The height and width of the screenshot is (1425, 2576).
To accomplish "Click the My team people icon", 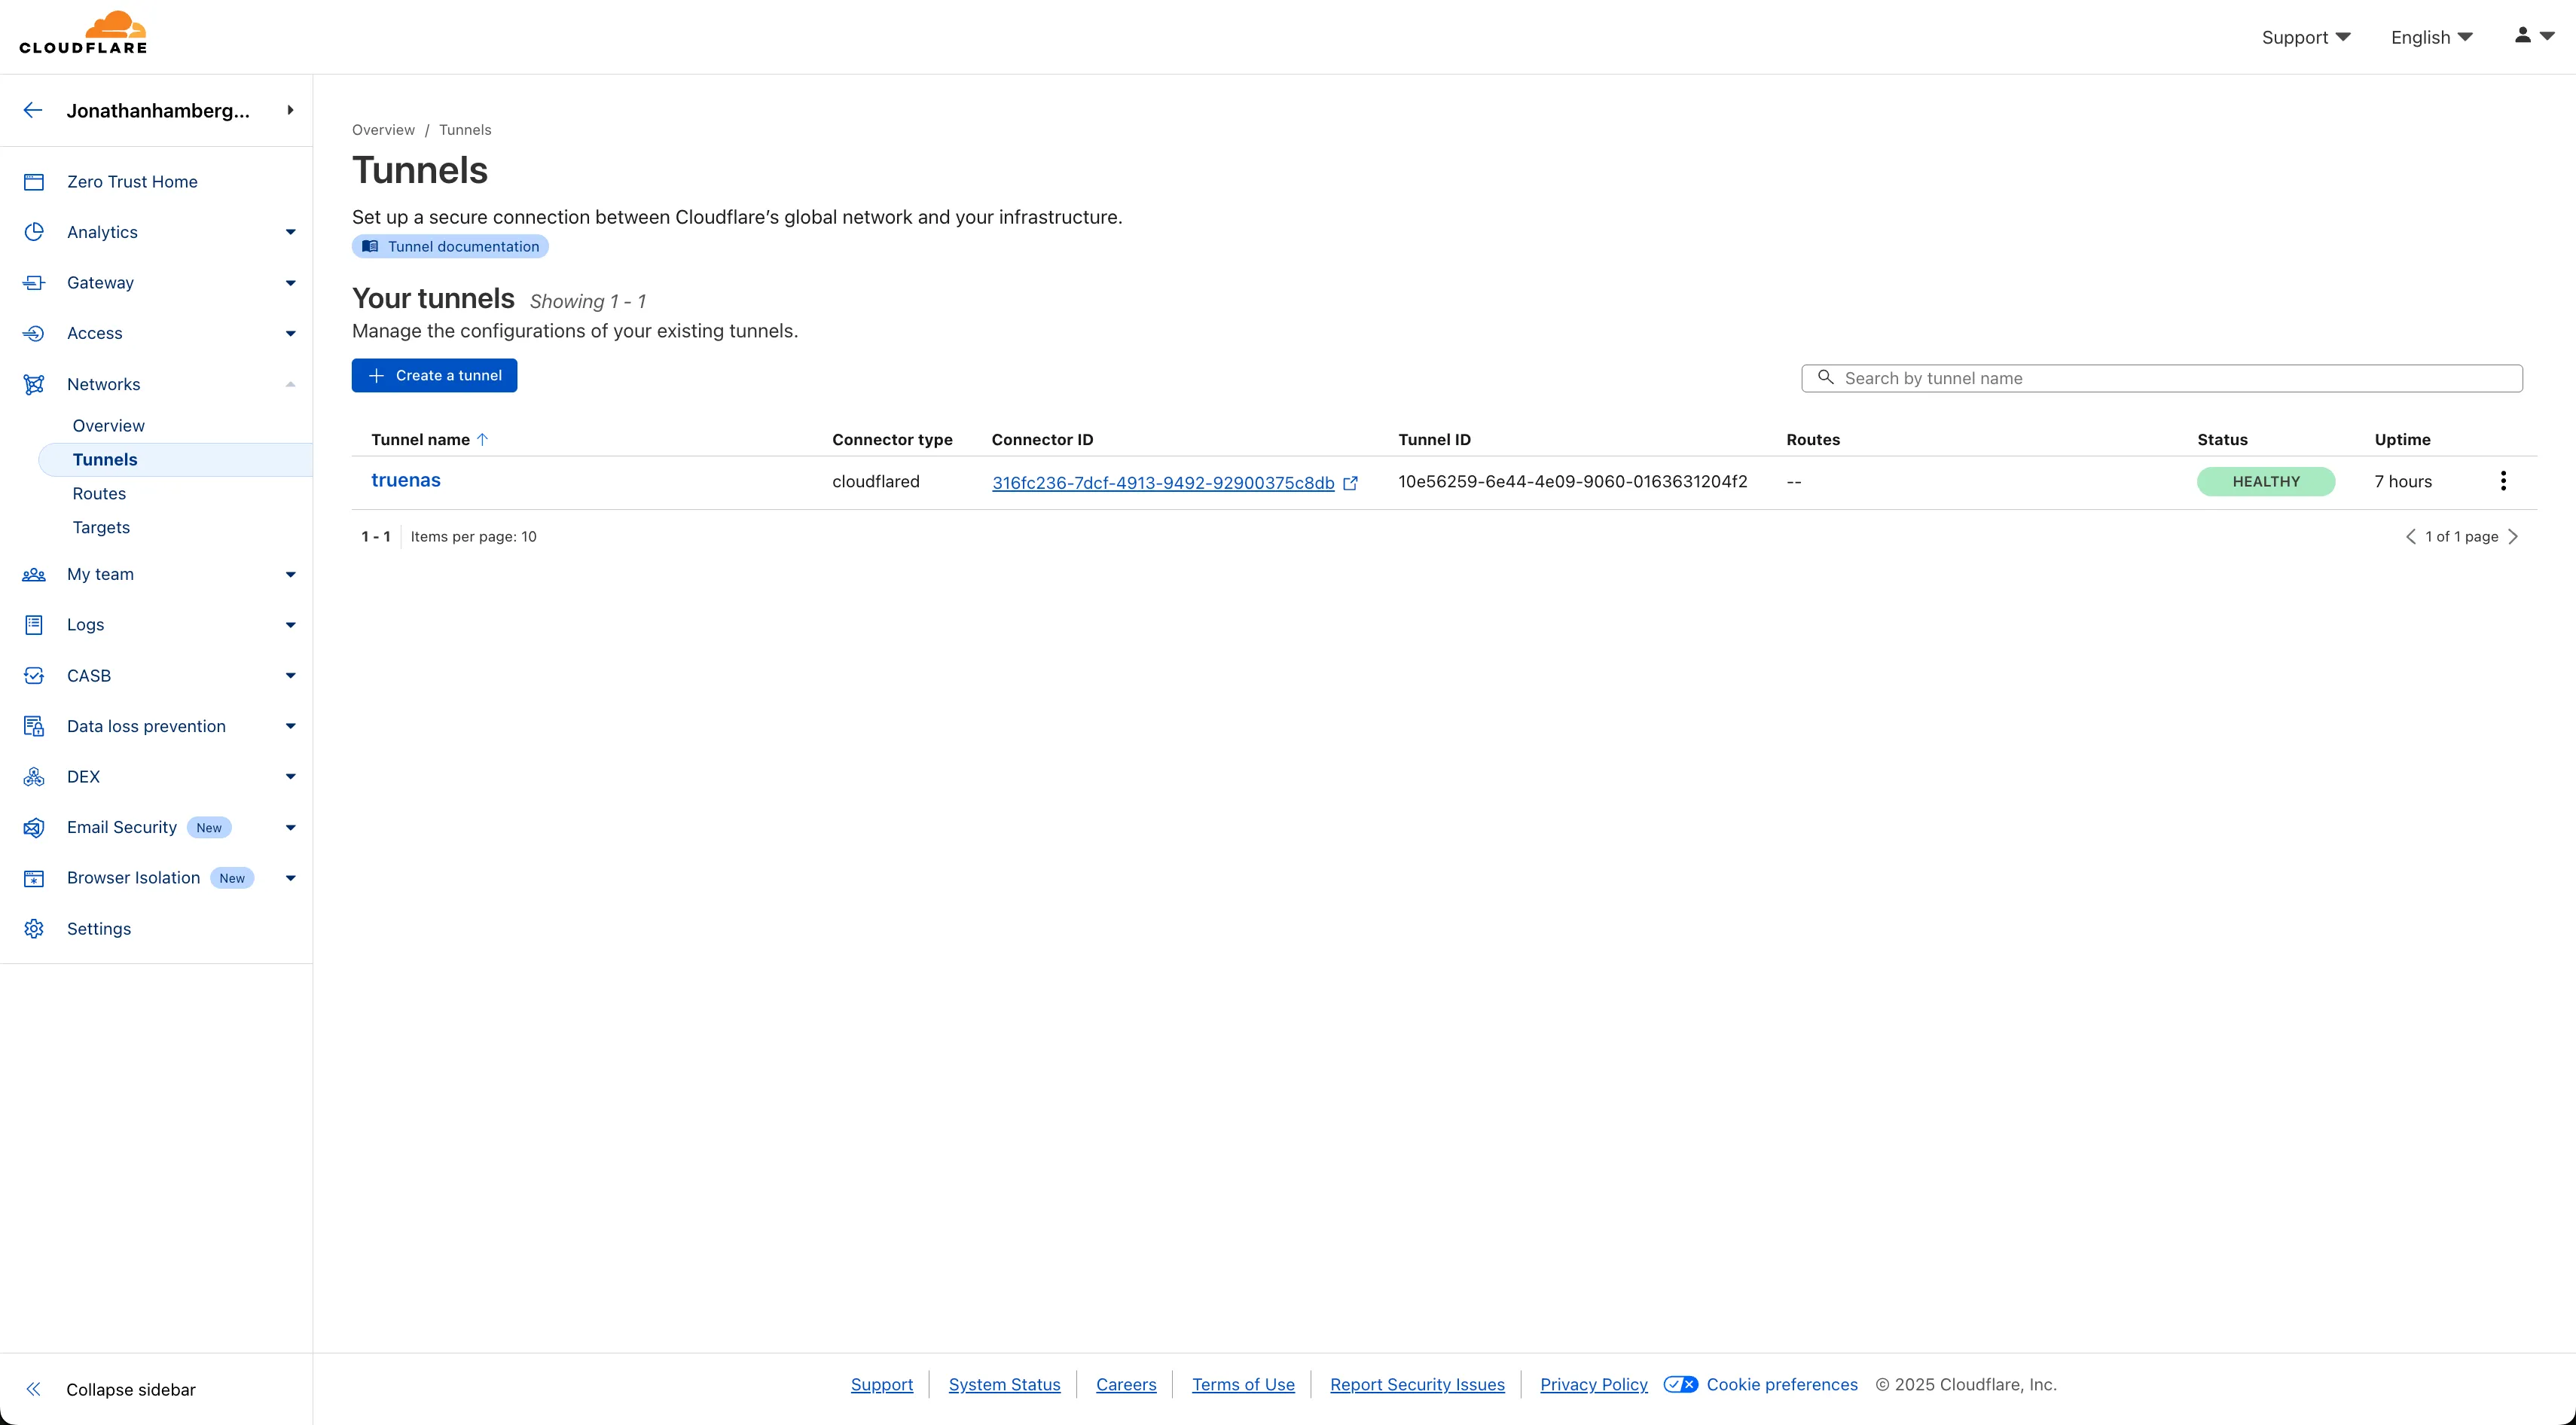I will point(34,574).
